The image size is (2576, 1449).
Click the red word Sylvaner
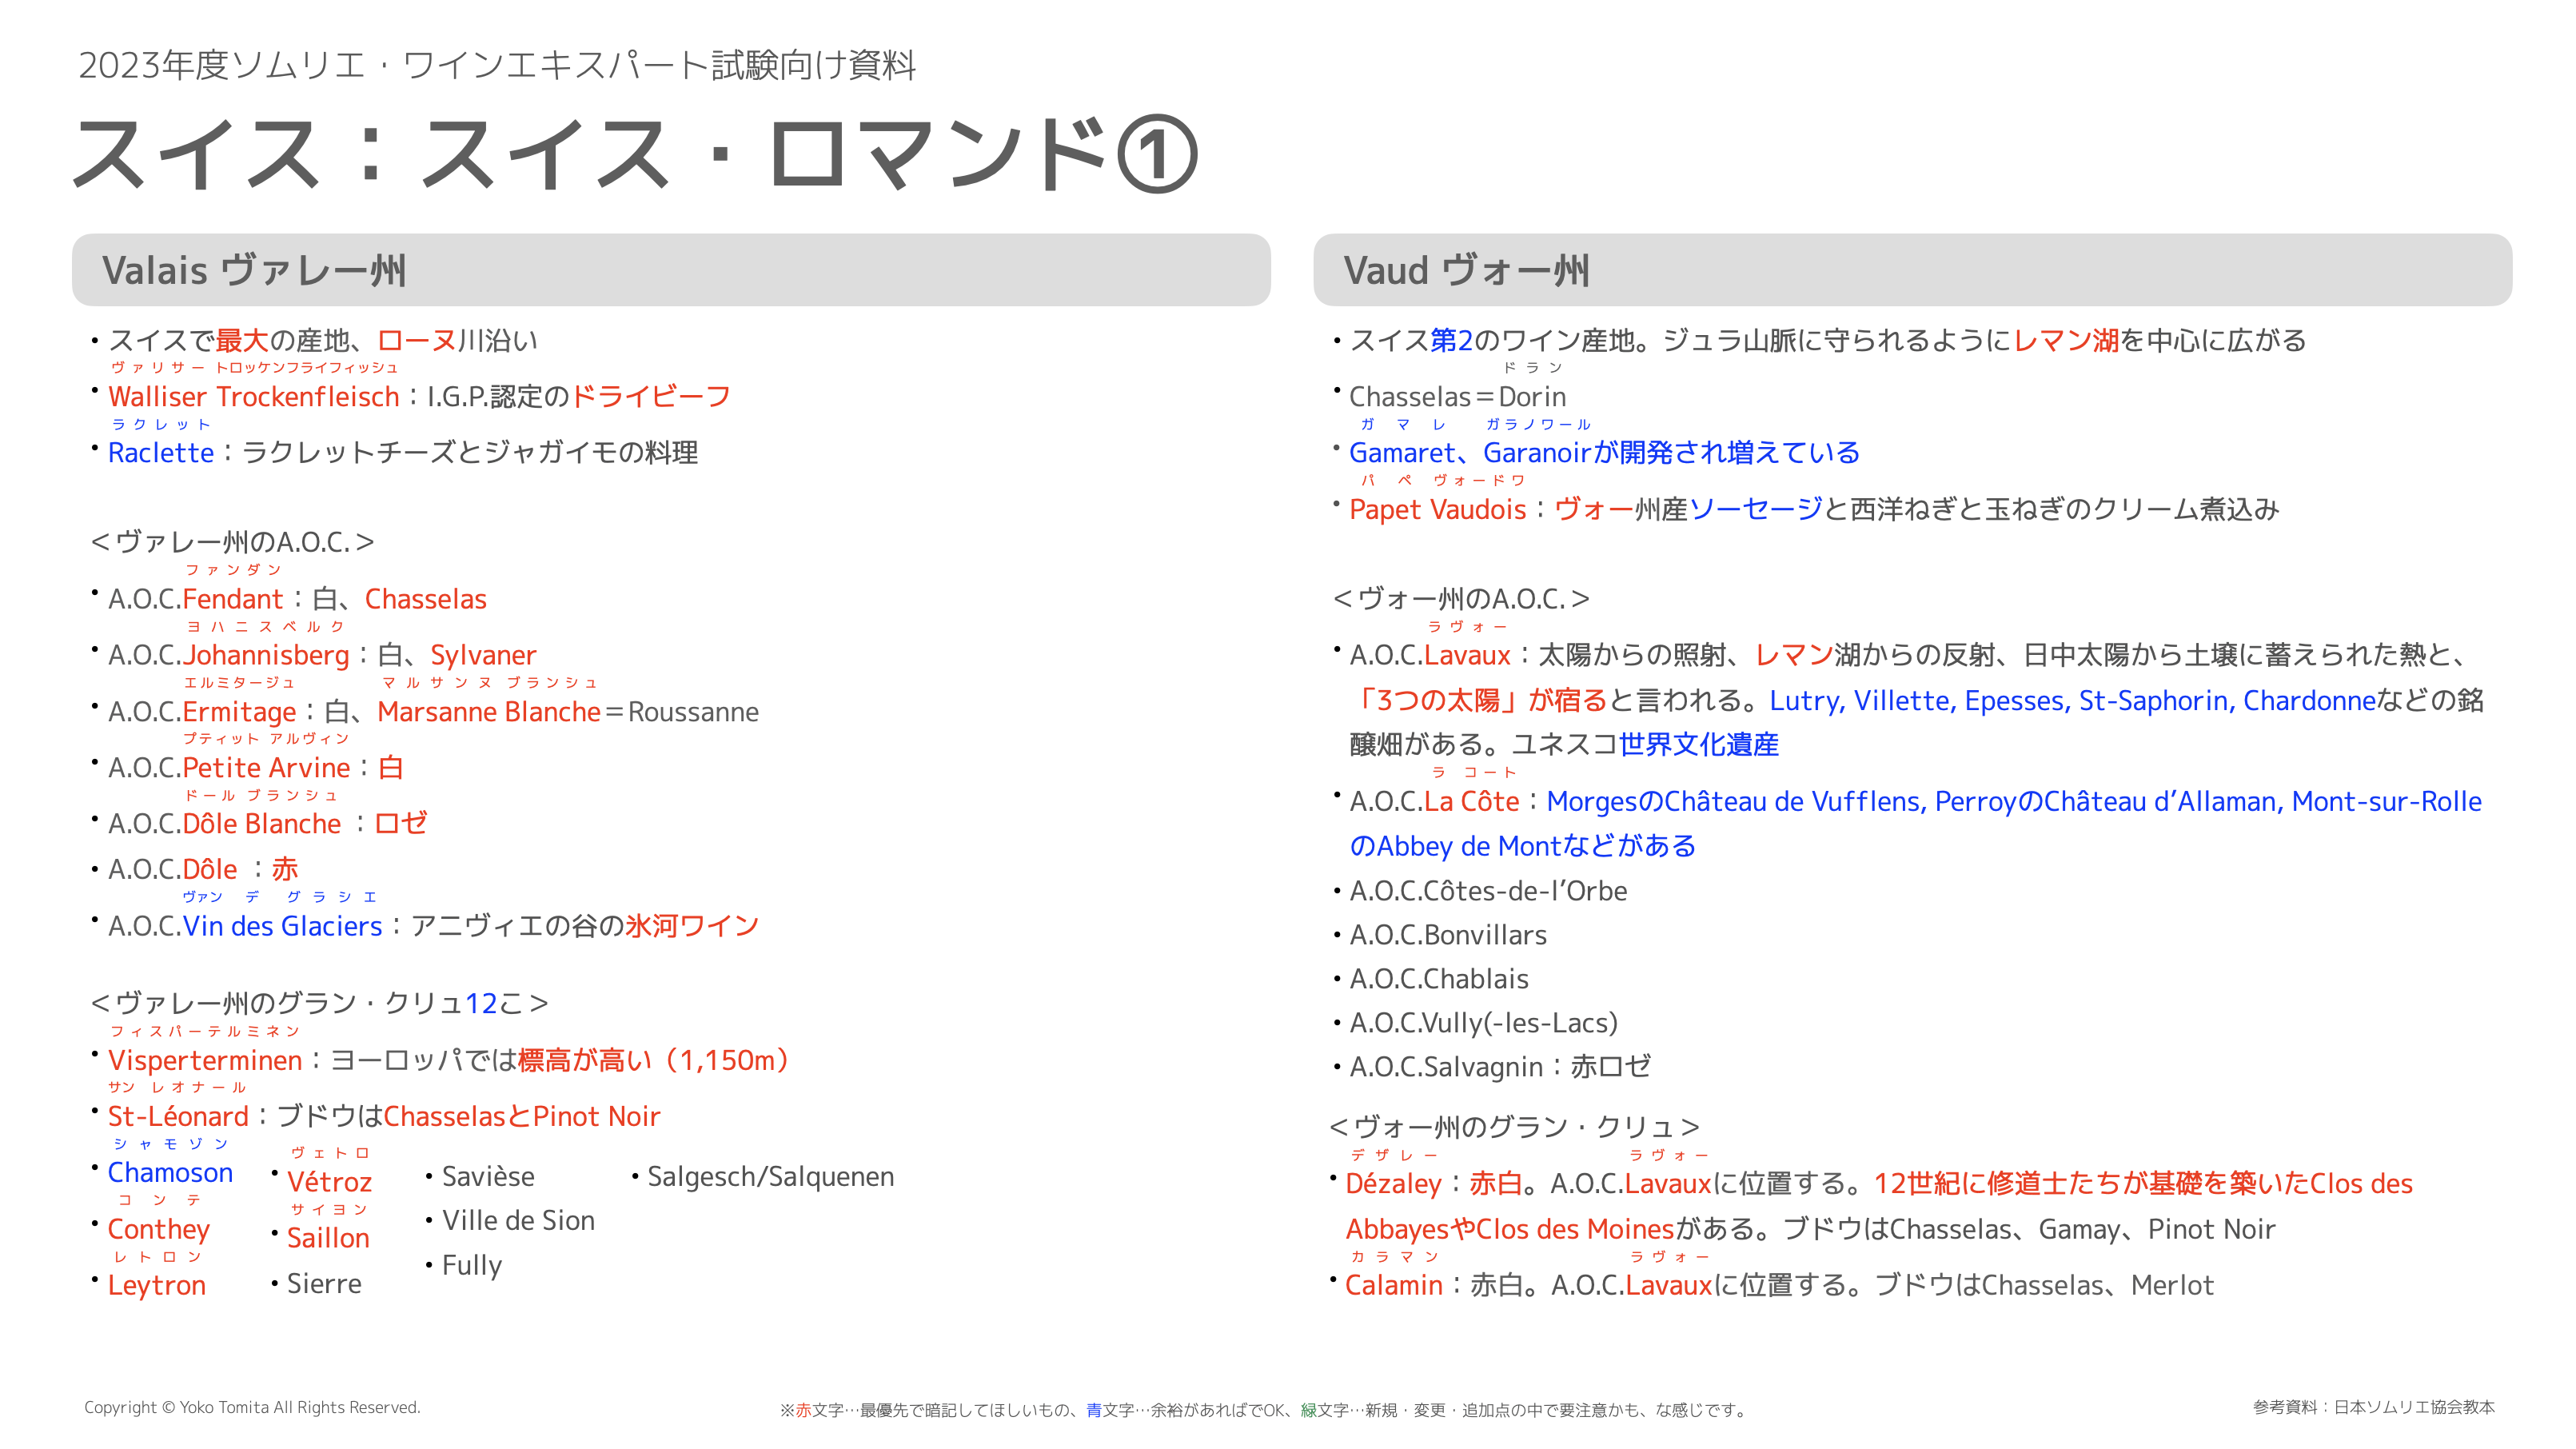(x=483, y=655)
